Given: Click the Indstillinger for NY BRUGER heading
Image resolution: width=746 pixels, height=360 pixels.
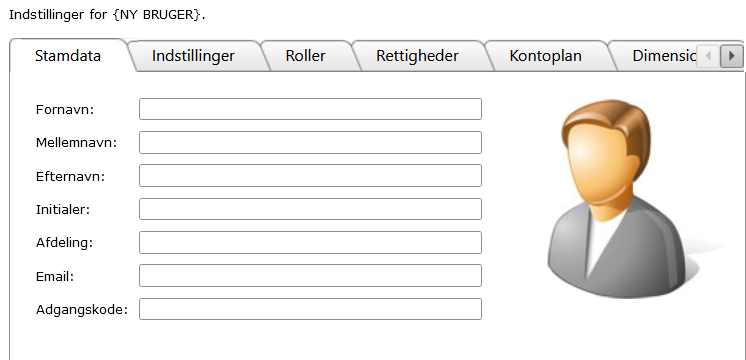Looking at the screenshot, I should [108, 15].
